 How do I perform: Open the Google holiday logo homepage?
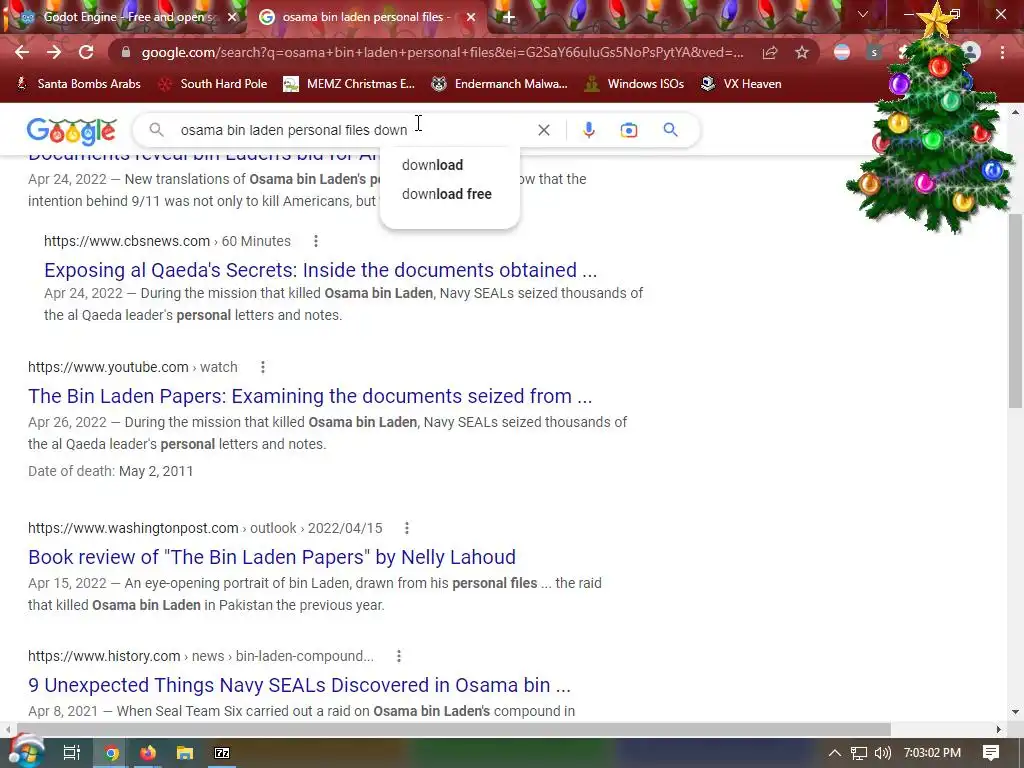click(x=72, y=131)
